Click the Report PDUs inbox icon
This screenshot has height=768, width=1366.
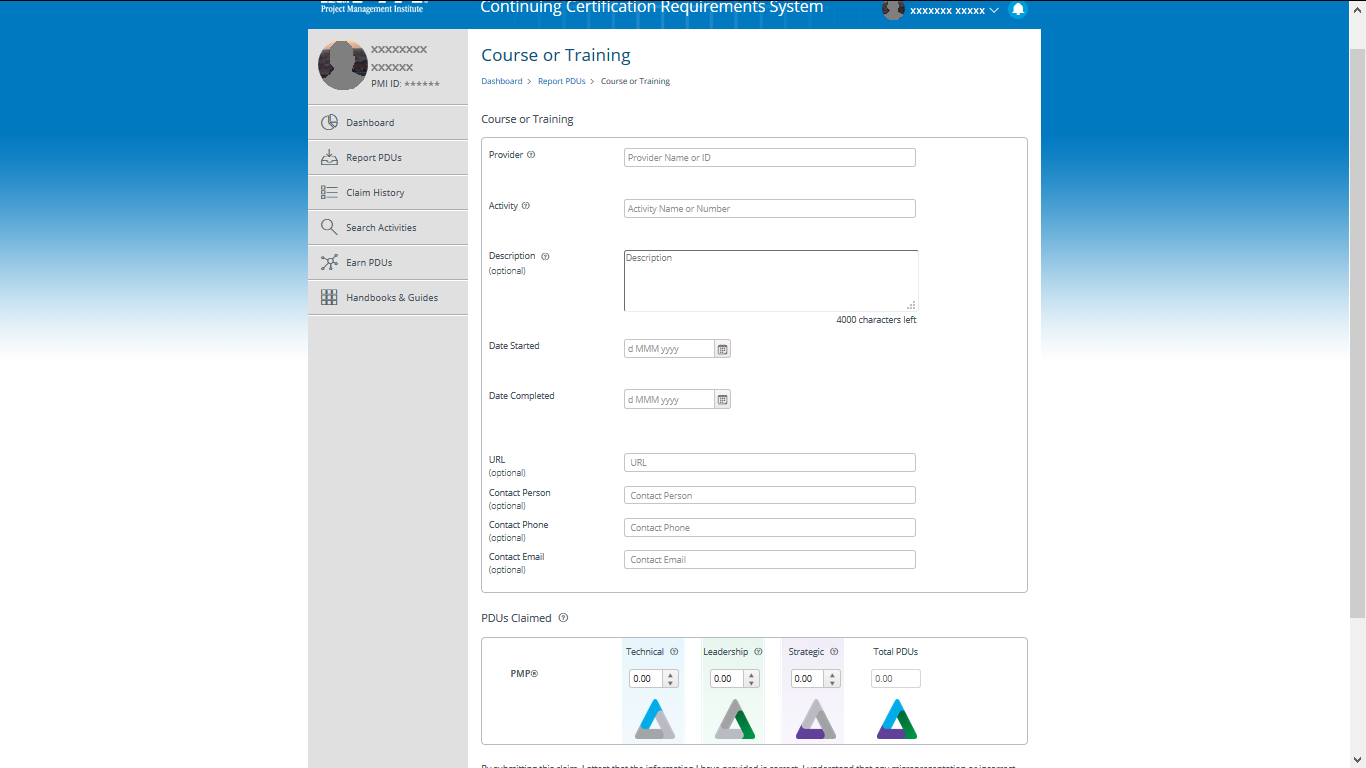point(329,157)
